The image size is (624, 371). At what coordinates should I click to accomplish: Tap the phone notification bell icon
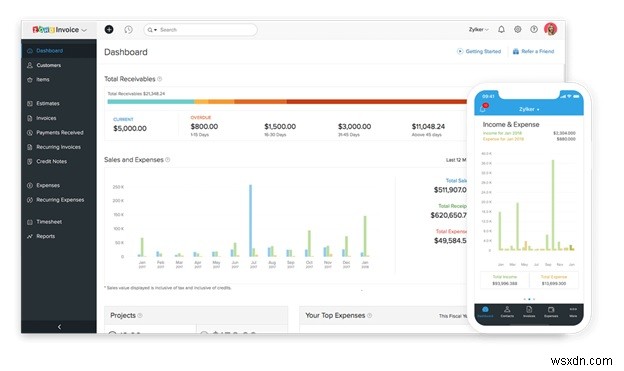pyautogui.click(x=484, y=107)
